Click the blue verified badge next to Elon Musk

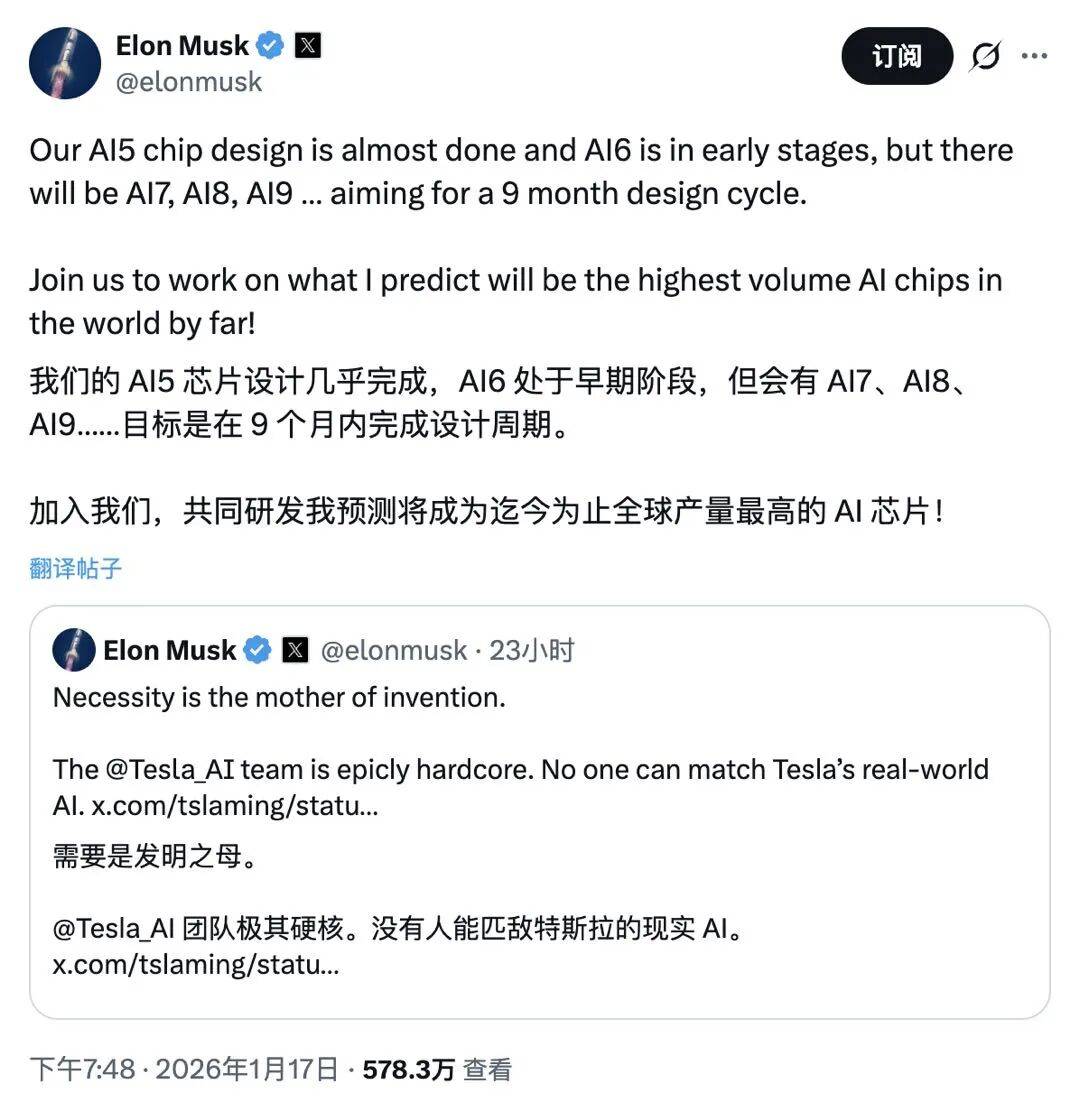[x=269, y=44]
